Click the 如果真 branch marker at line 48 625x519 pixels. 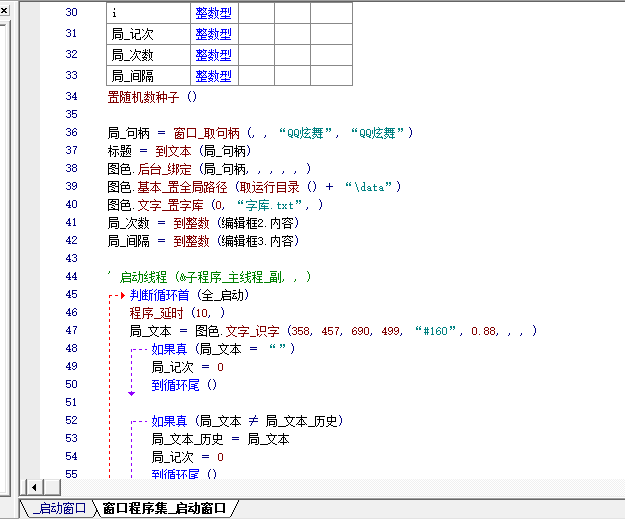tap(140, 349)
